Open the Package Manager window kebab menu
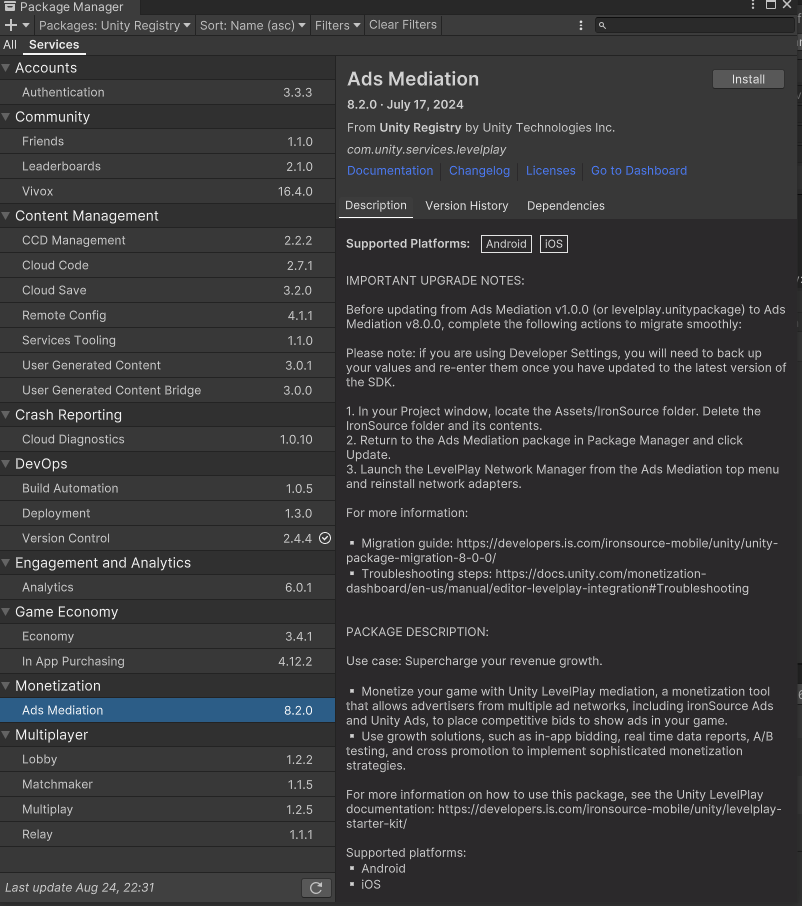Image resolution: width=802 pixels, height=906 pixels. (753, 5)
